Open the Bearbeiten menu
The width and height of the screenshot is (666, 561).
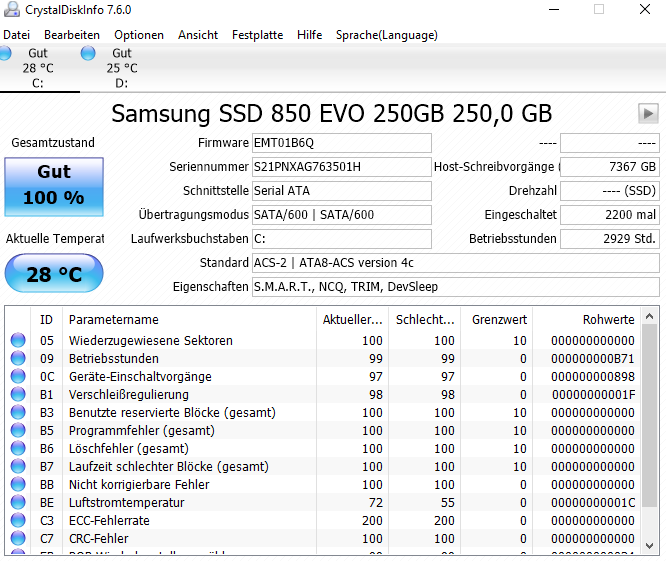click(x=72, y=35)
